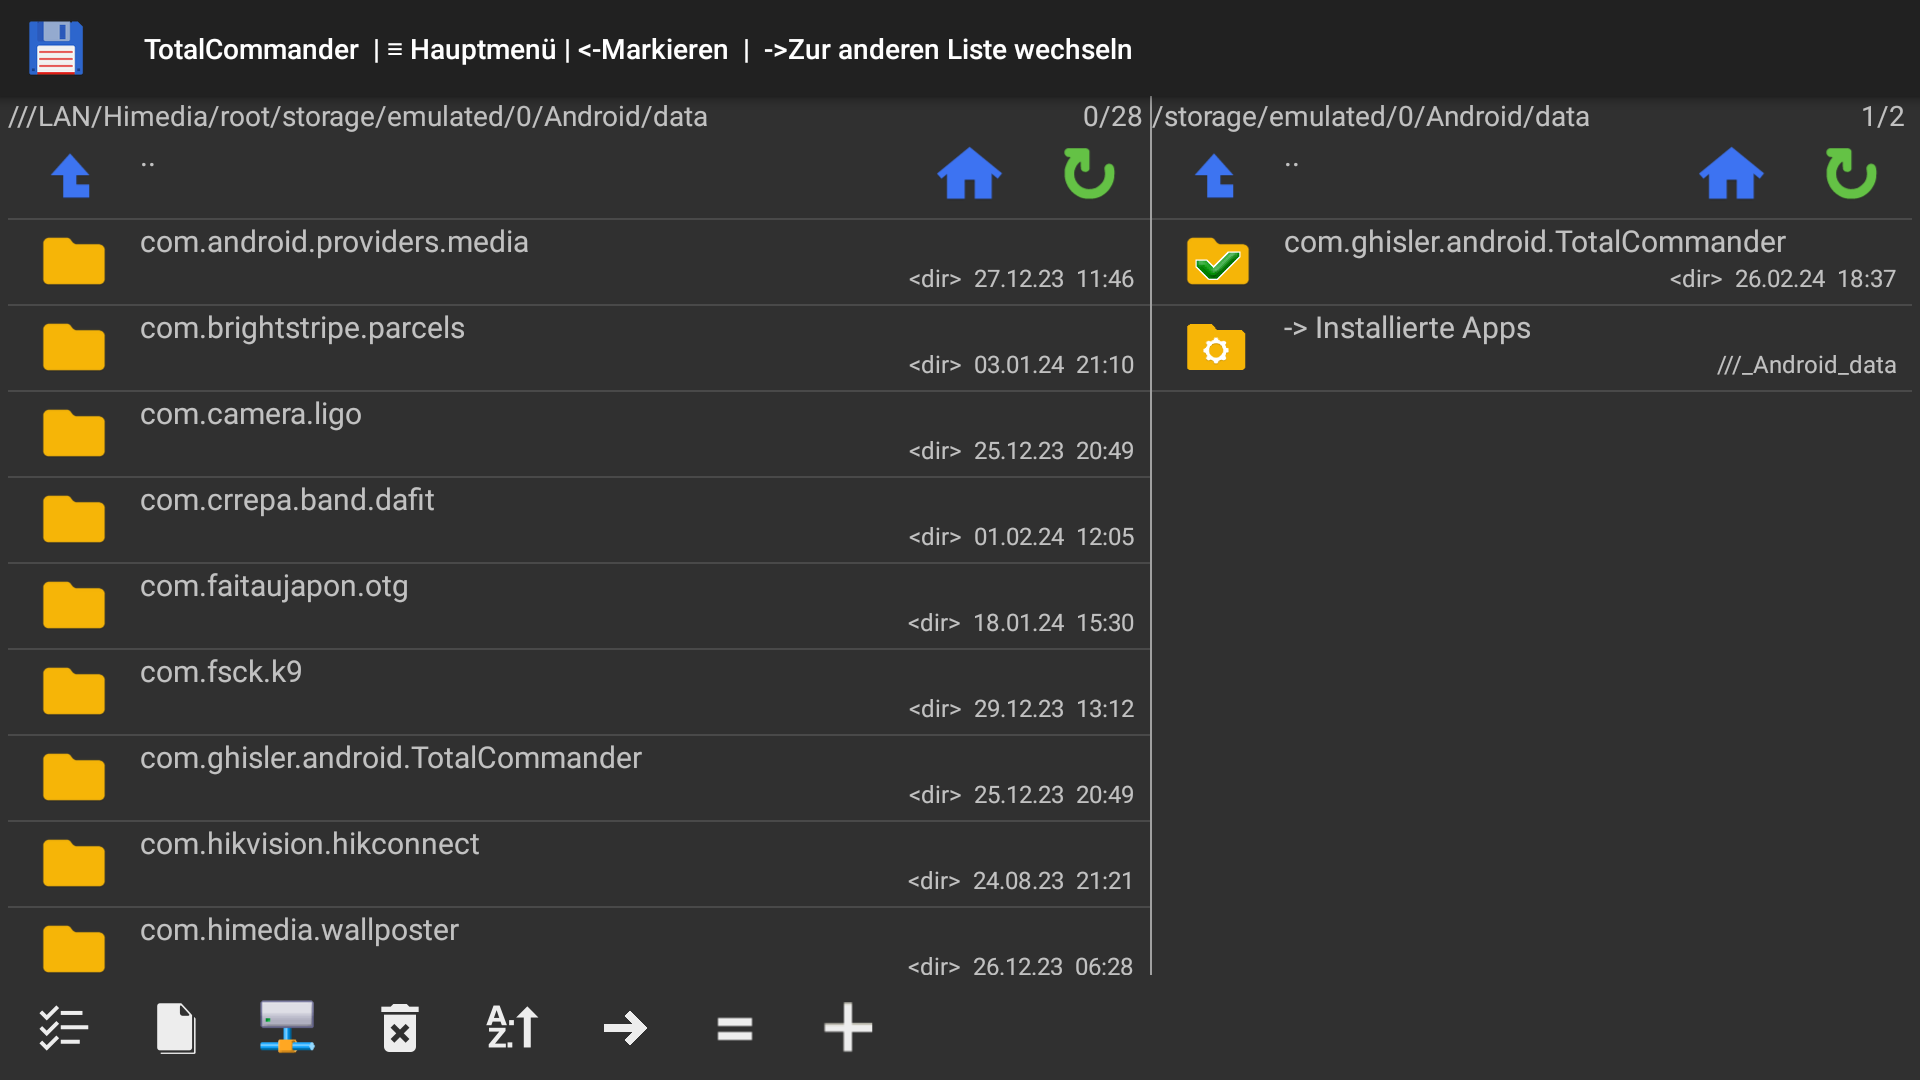Click date 27.12.23 11:46 entry
This screenshot has width=1920, height=1080.
(1054, 279)
